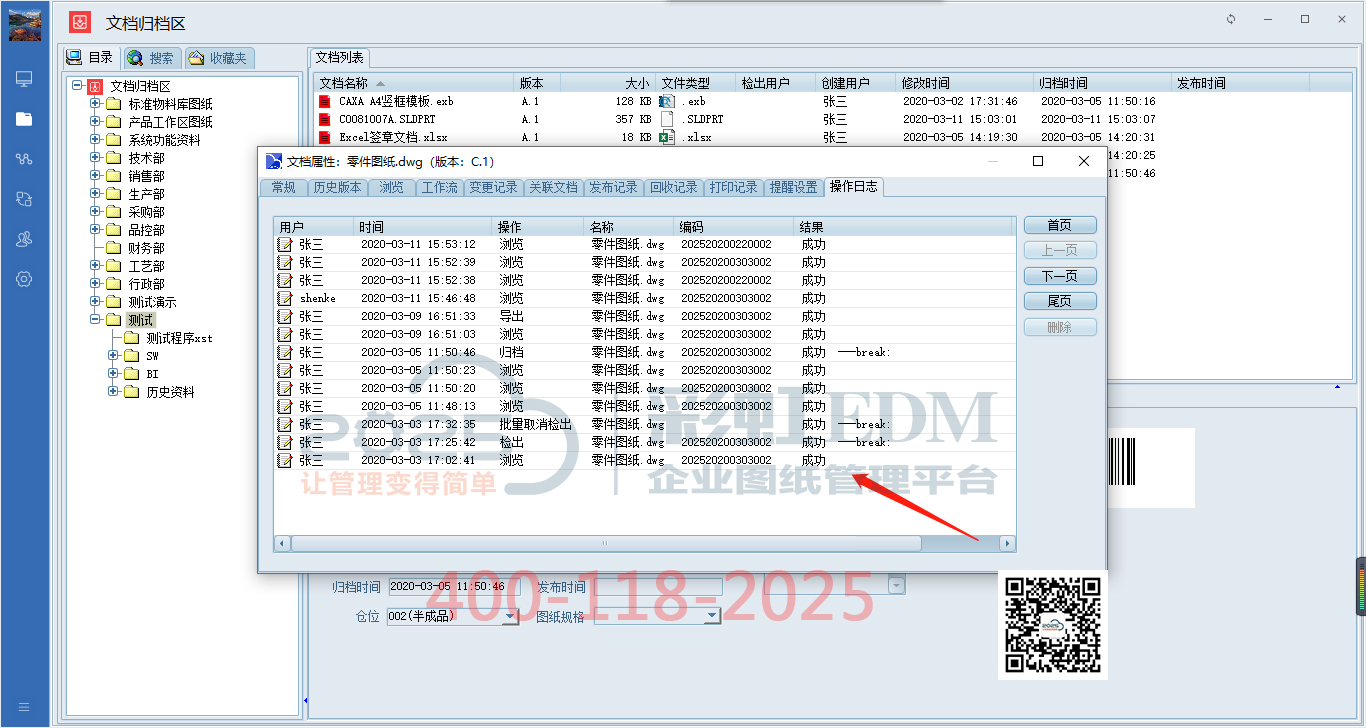Screen dimensions: 1366x728
Task: Click the log icon of the 15:53:12 entry
Action: click(x=285, y=244)
